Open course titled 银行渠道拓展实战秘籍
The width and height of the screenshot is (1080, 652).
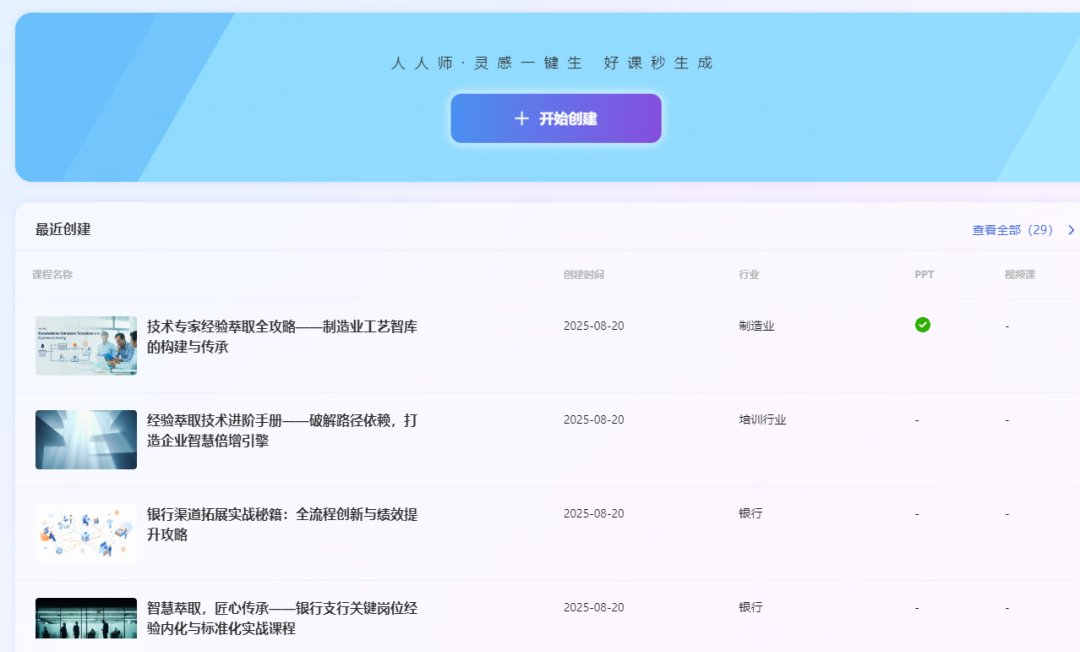tap(281, 522)
